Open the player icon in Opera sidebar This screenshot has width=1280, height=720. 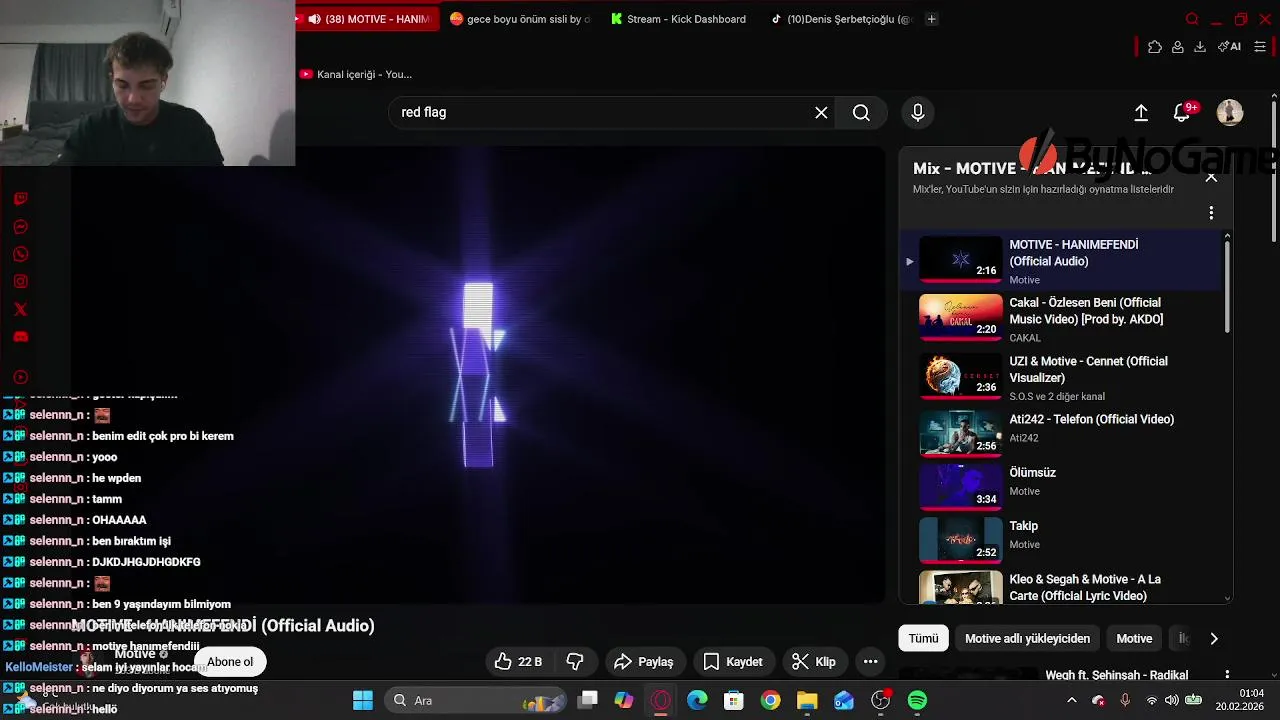pyautogui.click(x=20, y=377)
